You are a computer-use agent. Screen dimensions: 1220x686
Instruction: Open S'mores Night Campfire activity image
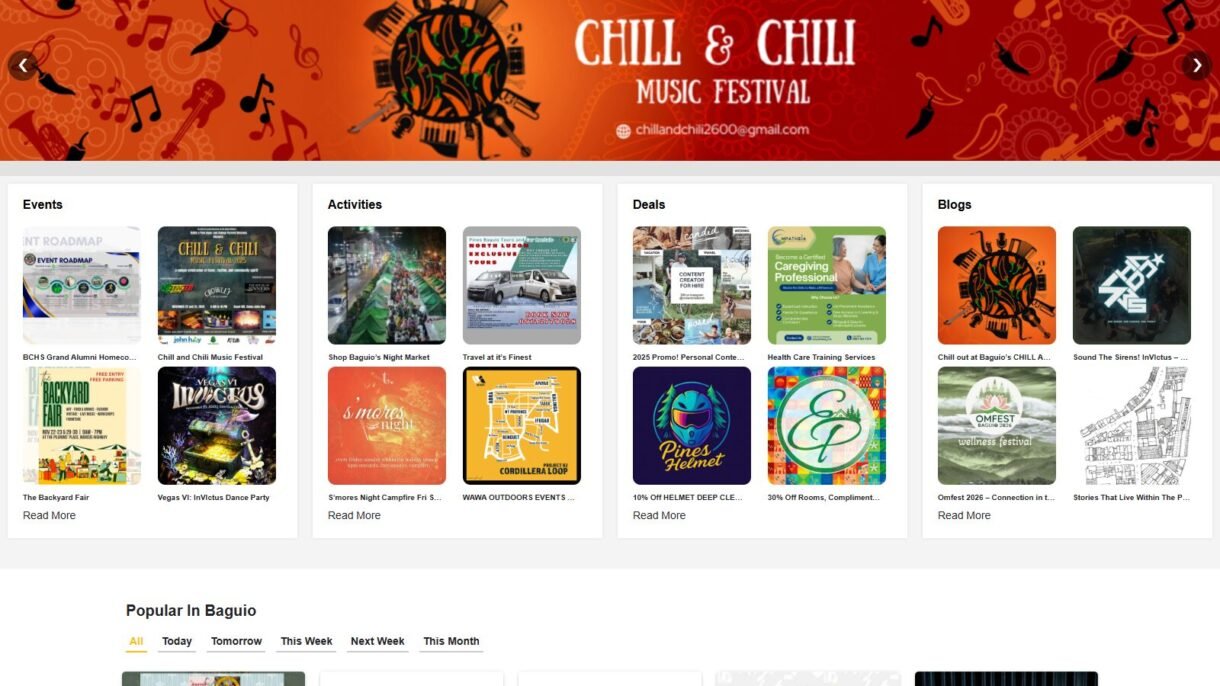pyautogui.click(x=387, y=426)
